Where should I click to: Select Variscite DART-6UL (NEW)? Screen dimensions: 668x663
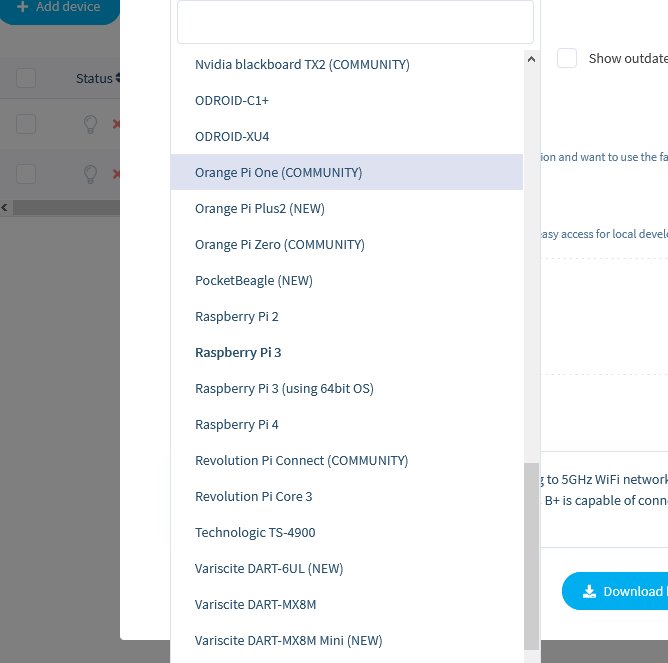coord(347,568)
